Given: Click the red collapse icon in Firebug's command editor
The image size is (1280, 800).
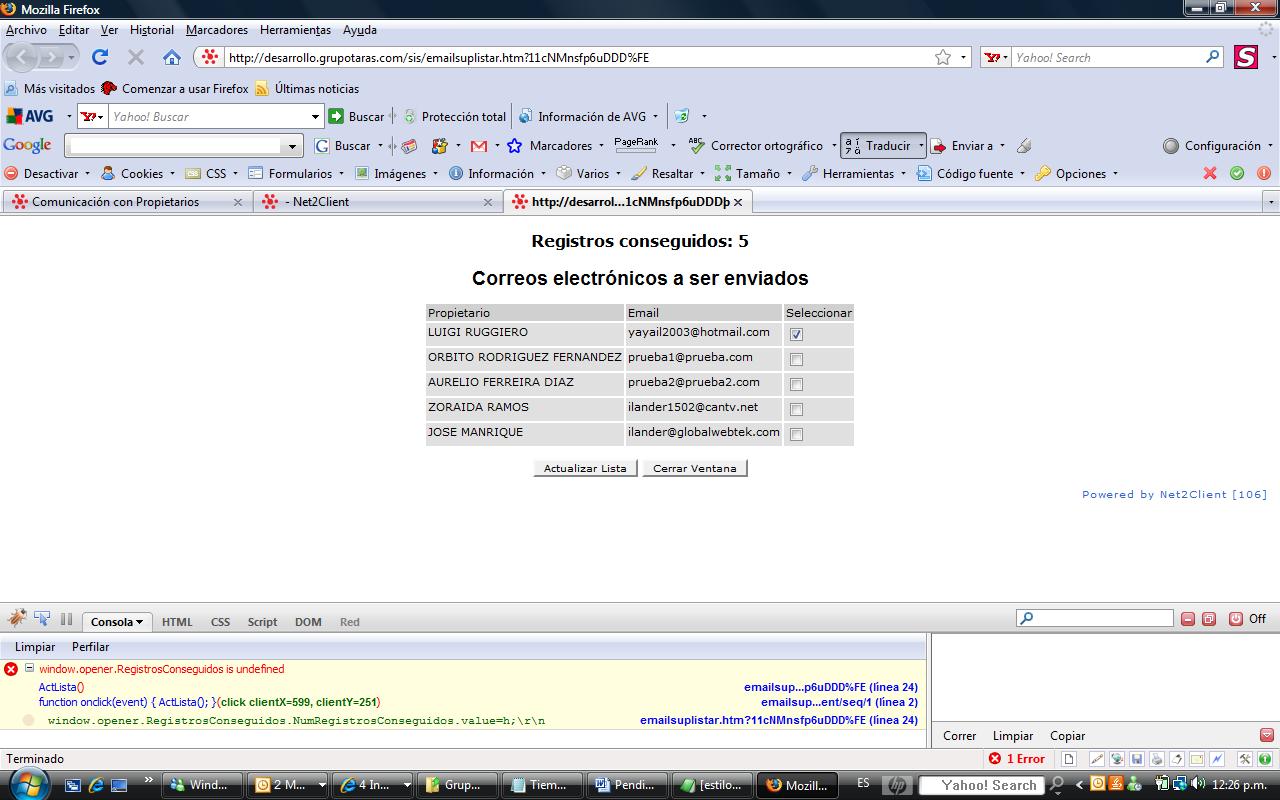Looking at the screenshot, I should [x=1267, y=735].
